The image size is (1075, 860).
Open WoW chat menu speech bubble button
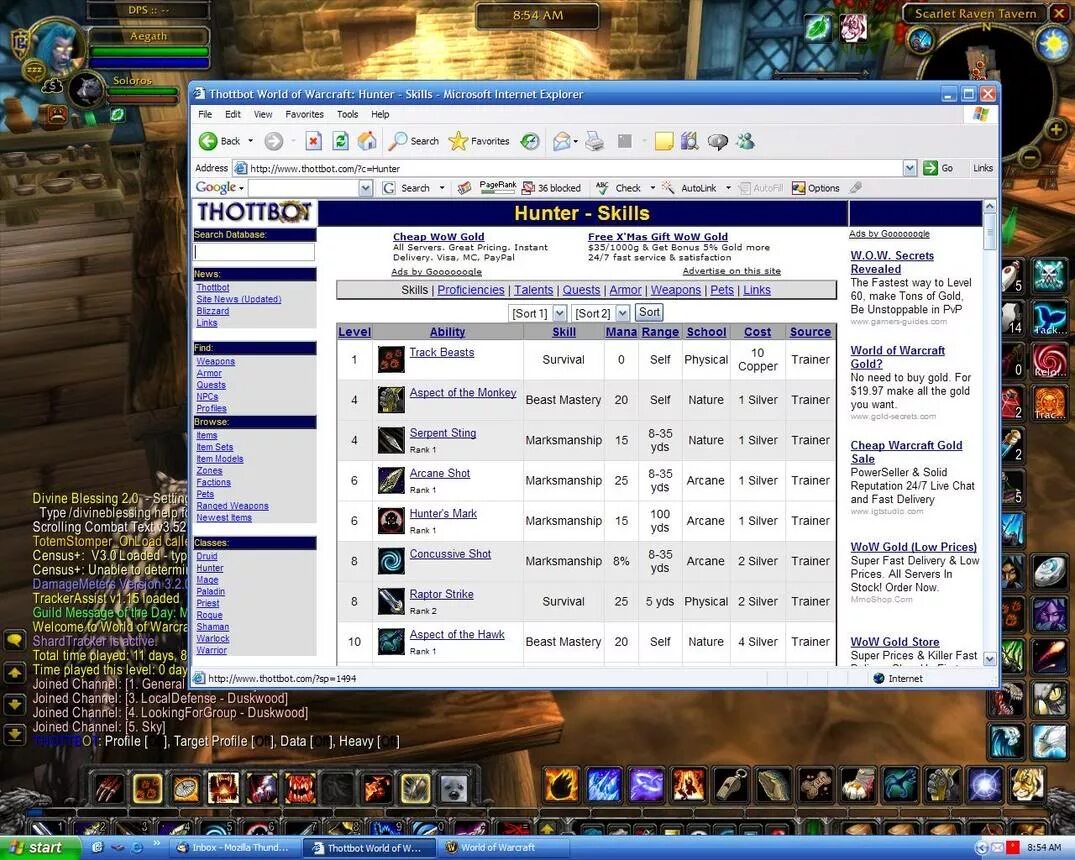[14, 641]
